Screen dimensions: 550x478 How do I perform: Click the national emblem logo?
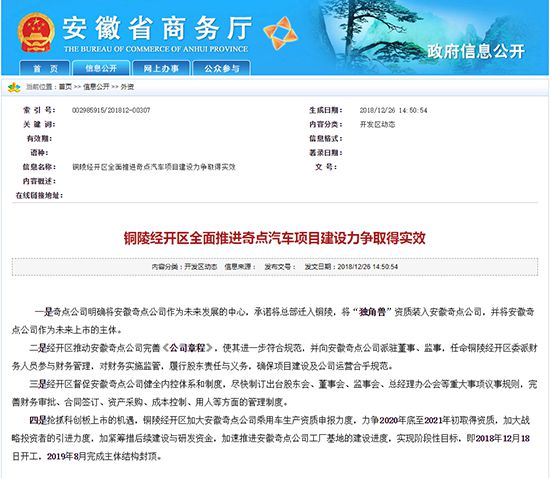(36, 32)
